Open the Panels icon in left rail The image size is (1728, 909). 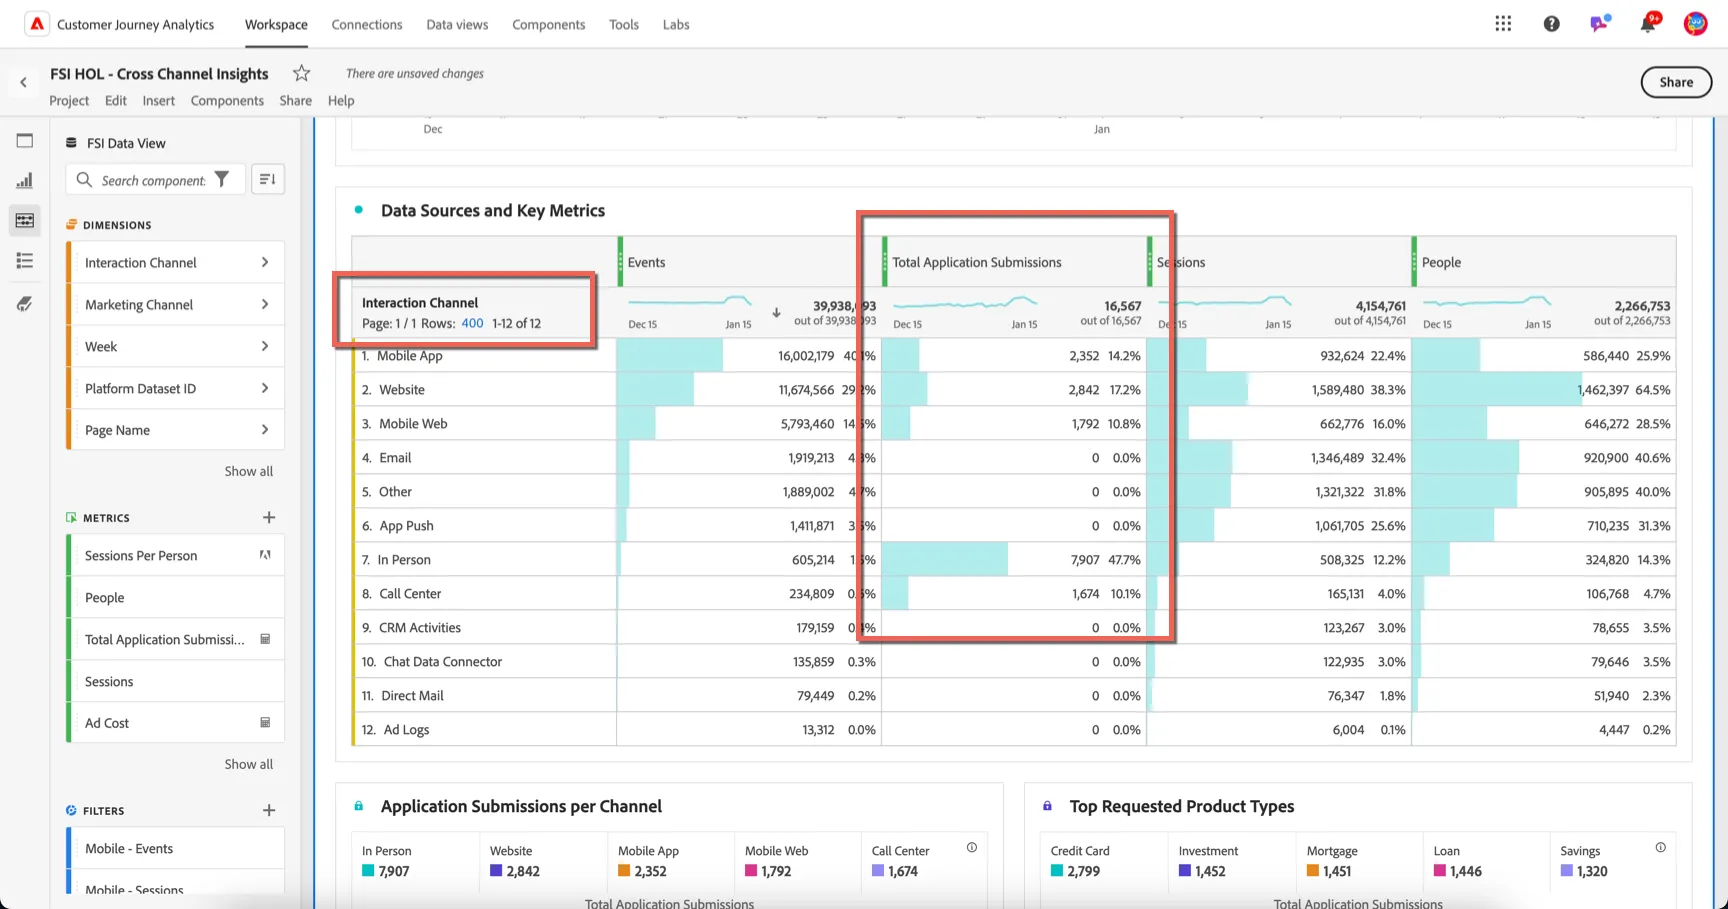[x=25, y=141]
